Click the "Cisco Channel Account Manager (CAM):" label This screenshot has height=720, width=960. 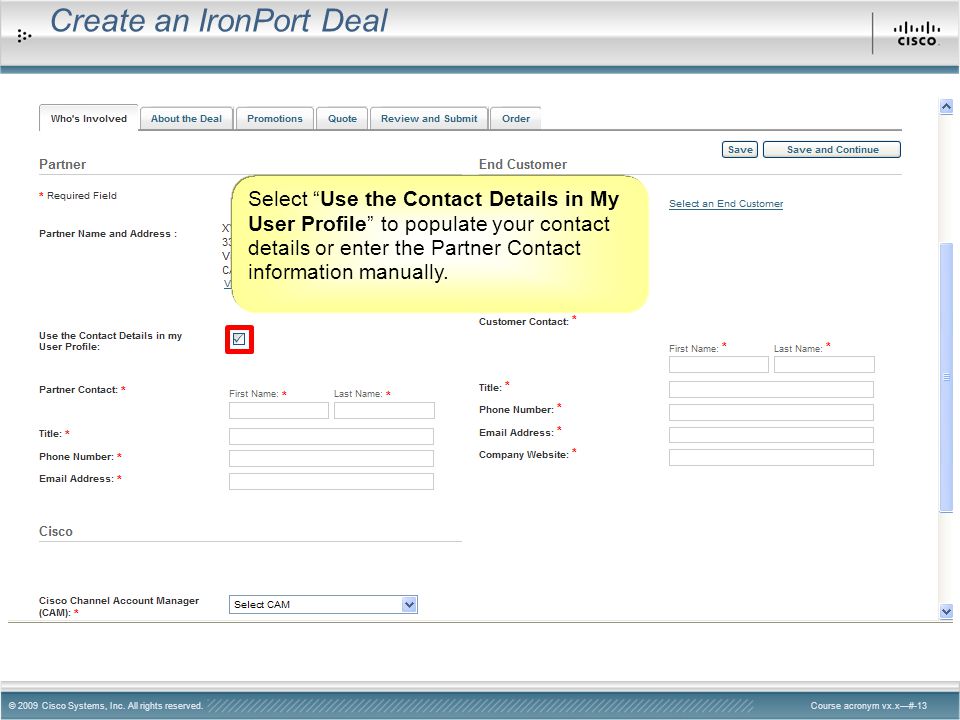pyautogui.click(x=119, y=607)
